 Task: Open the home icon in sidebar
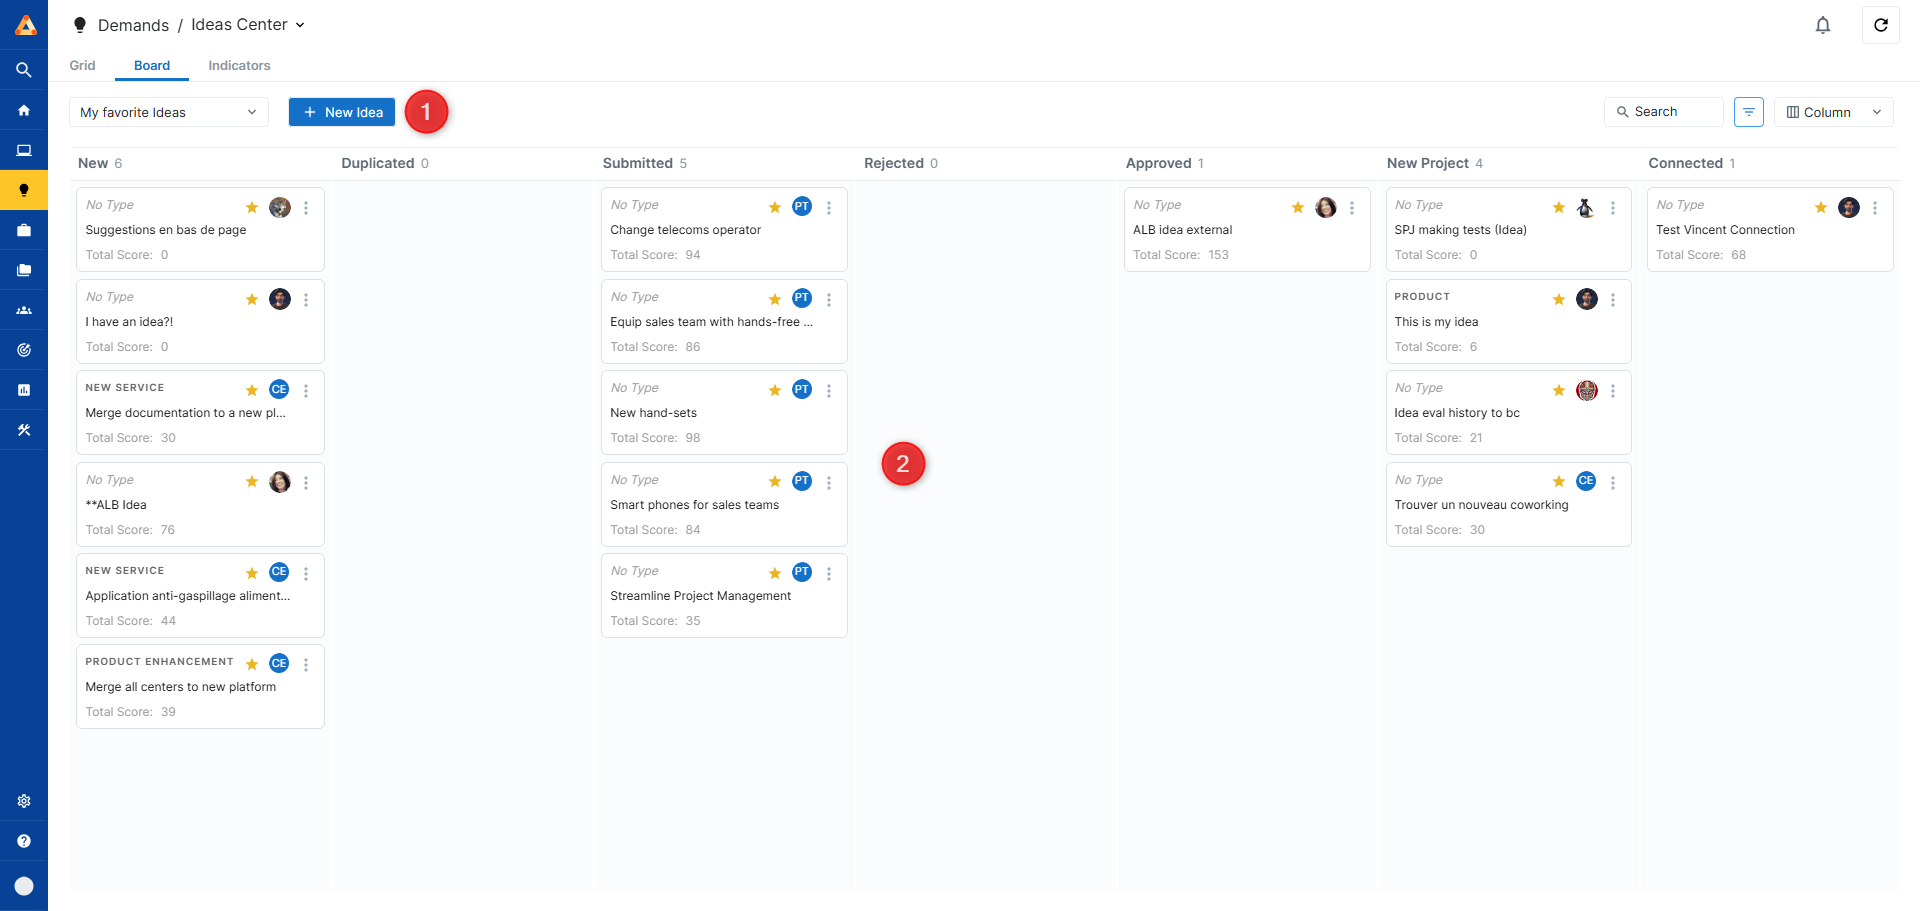(x=24, y=110)
